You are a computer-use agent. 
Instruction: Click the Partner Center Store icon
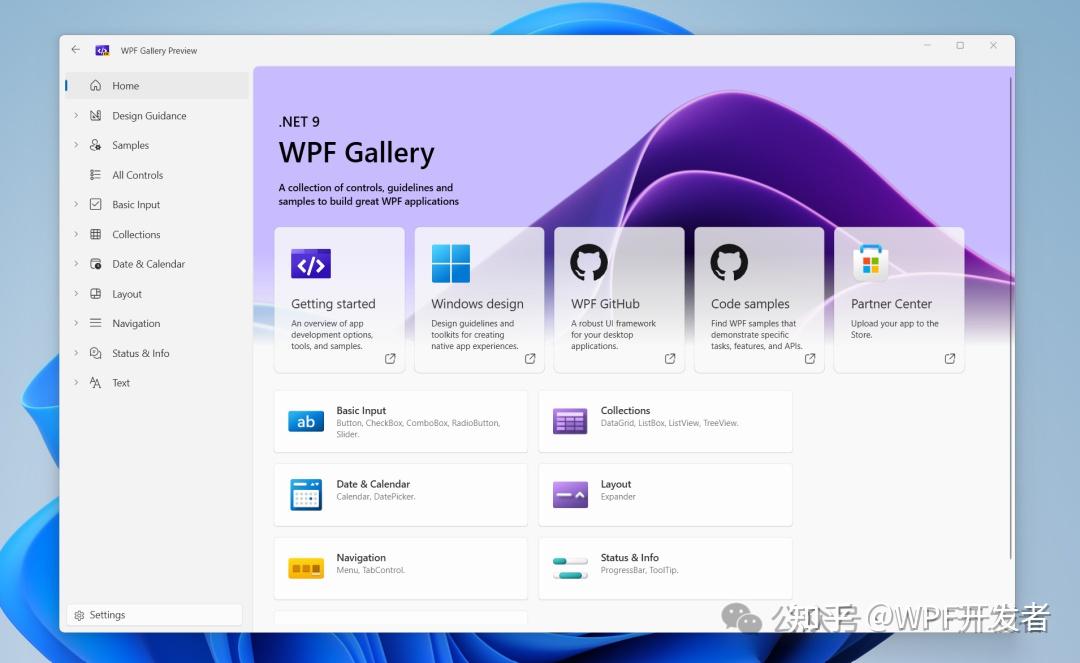869,263
